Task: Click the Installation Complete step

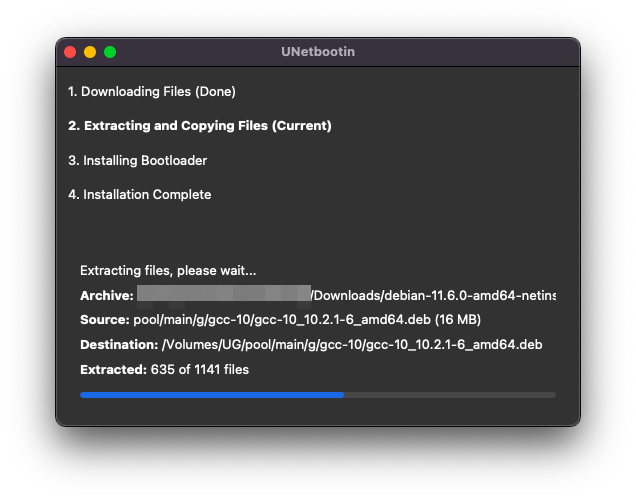Action: pyautogui.click(x=140, y=195)
